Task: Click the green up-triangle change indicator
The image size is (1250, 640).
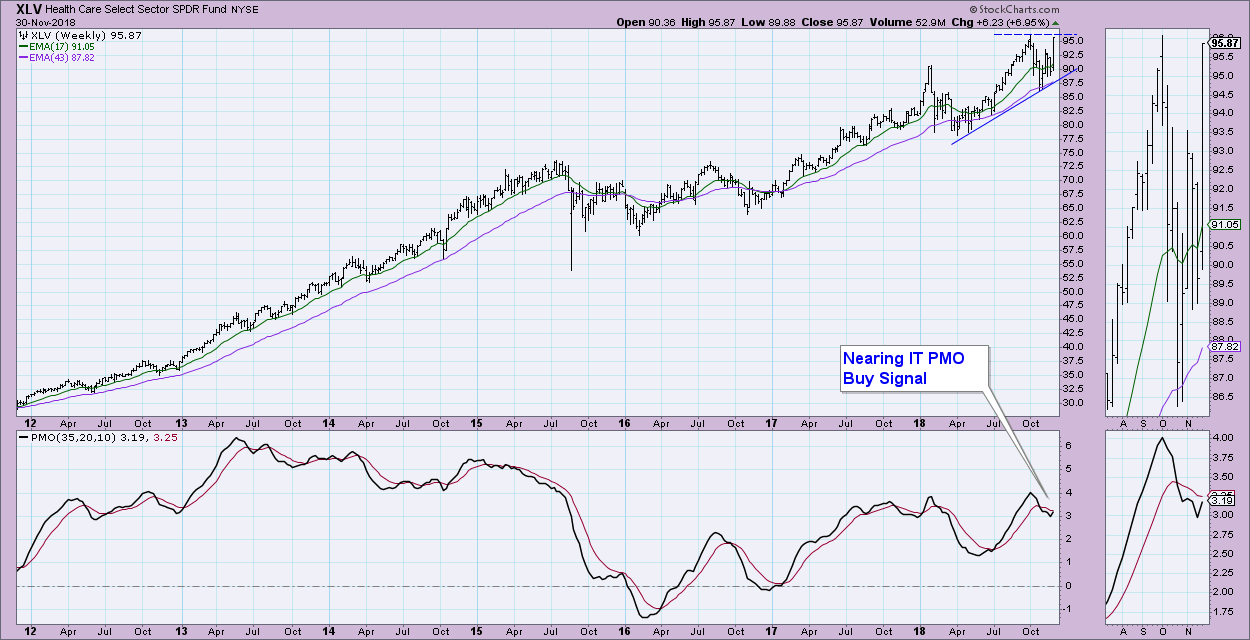Action: click(1057, 22)
